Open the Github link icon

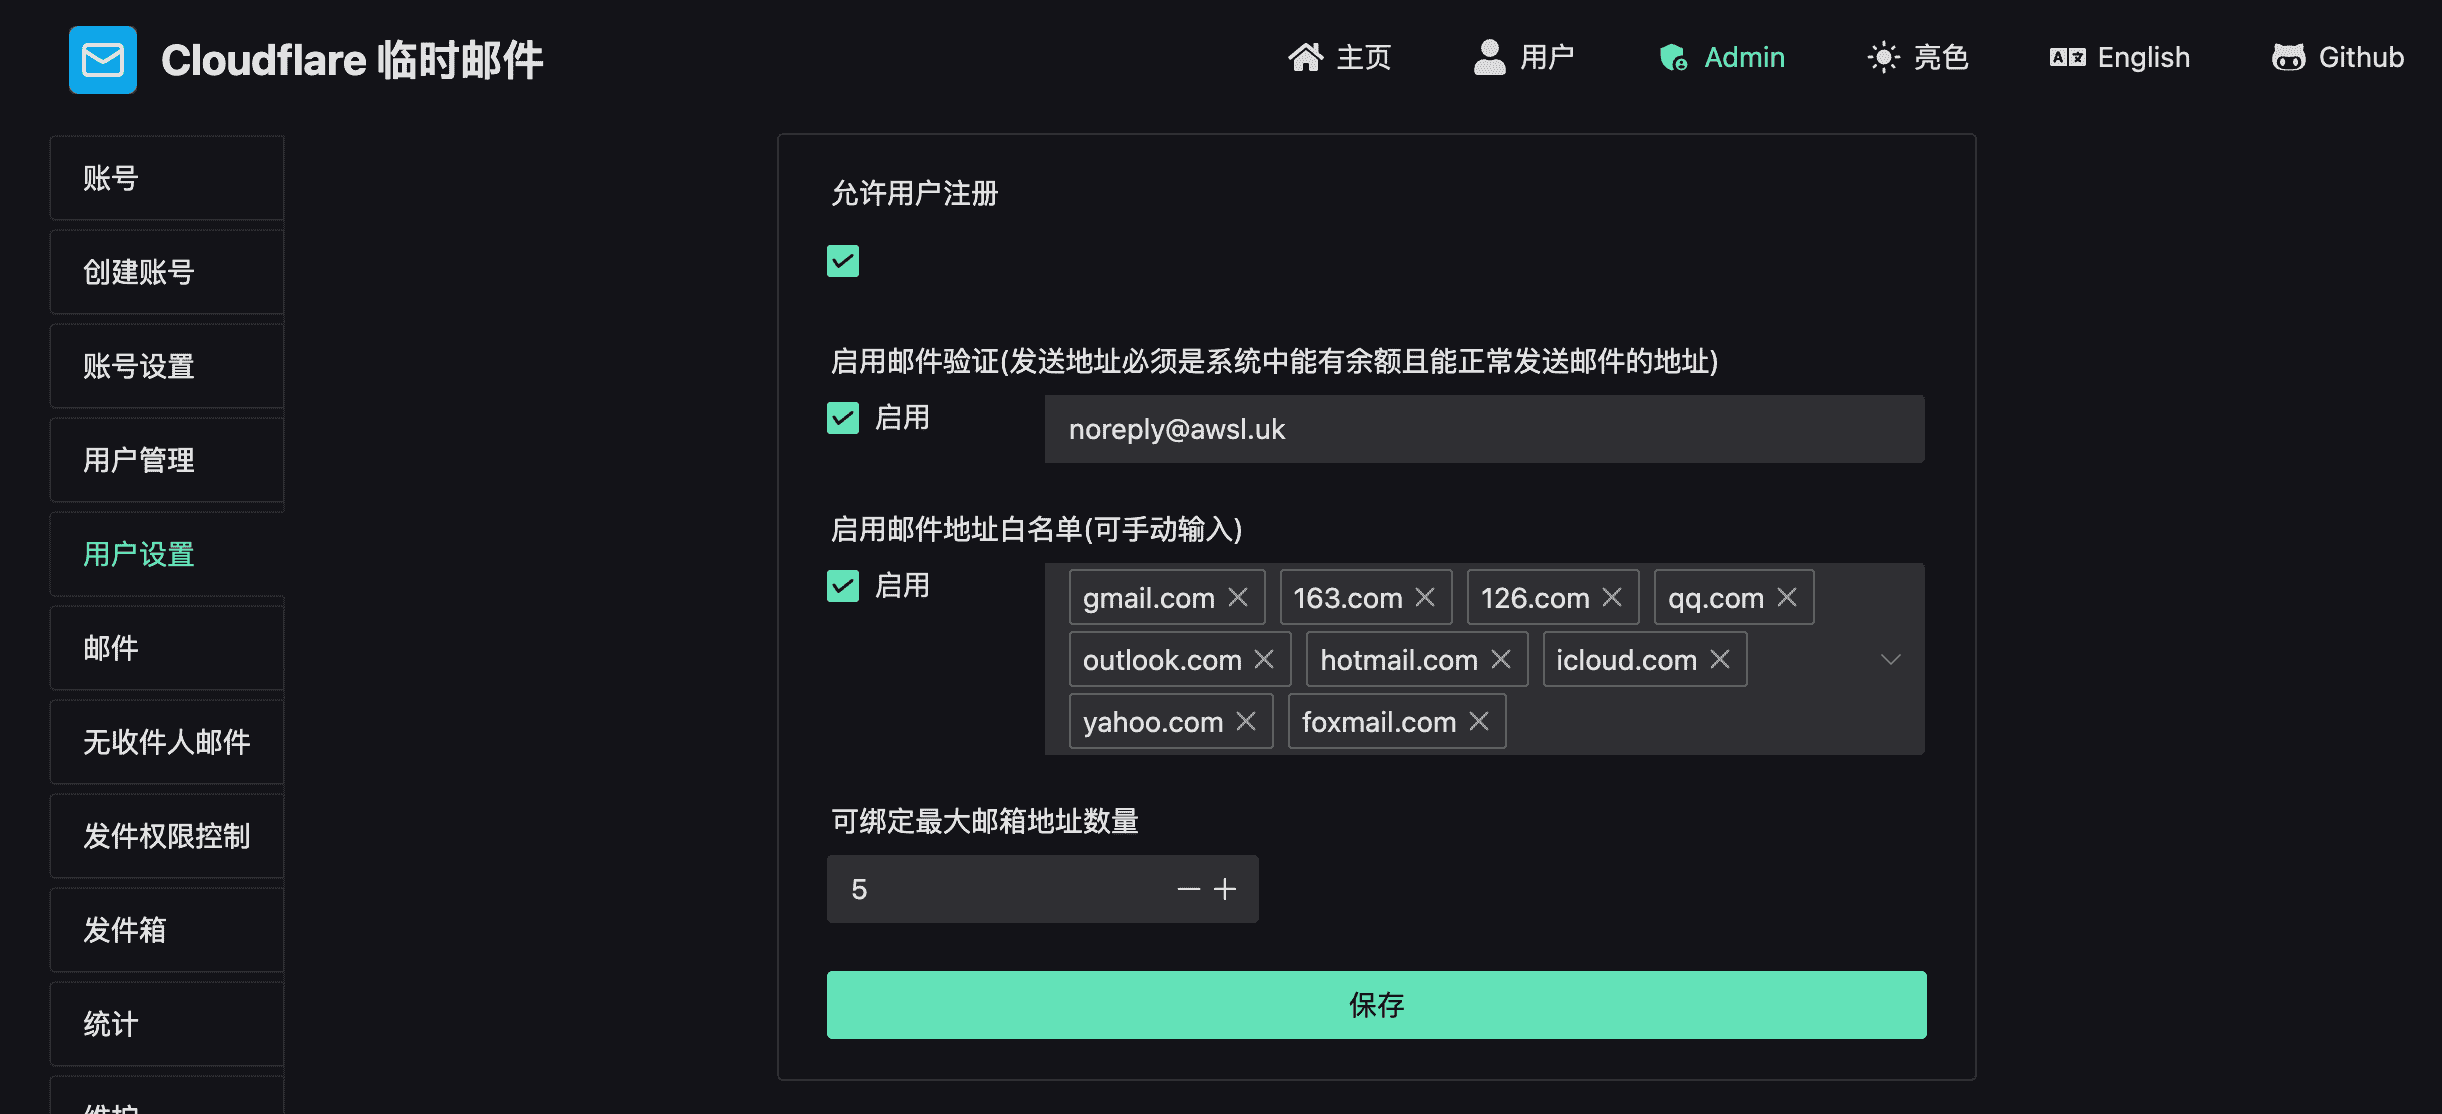click(2288, 58)
